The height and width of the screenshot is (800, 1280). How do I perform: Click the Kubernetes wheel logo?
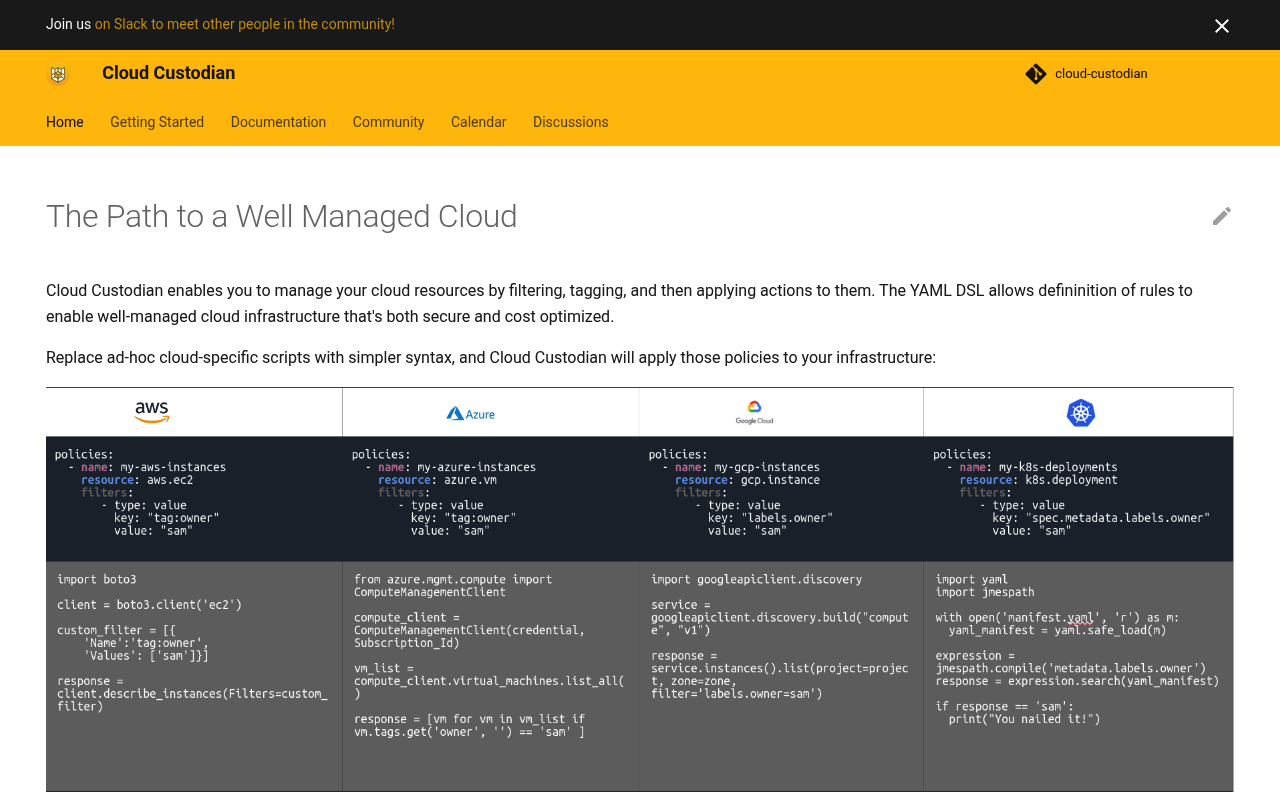1081,413
